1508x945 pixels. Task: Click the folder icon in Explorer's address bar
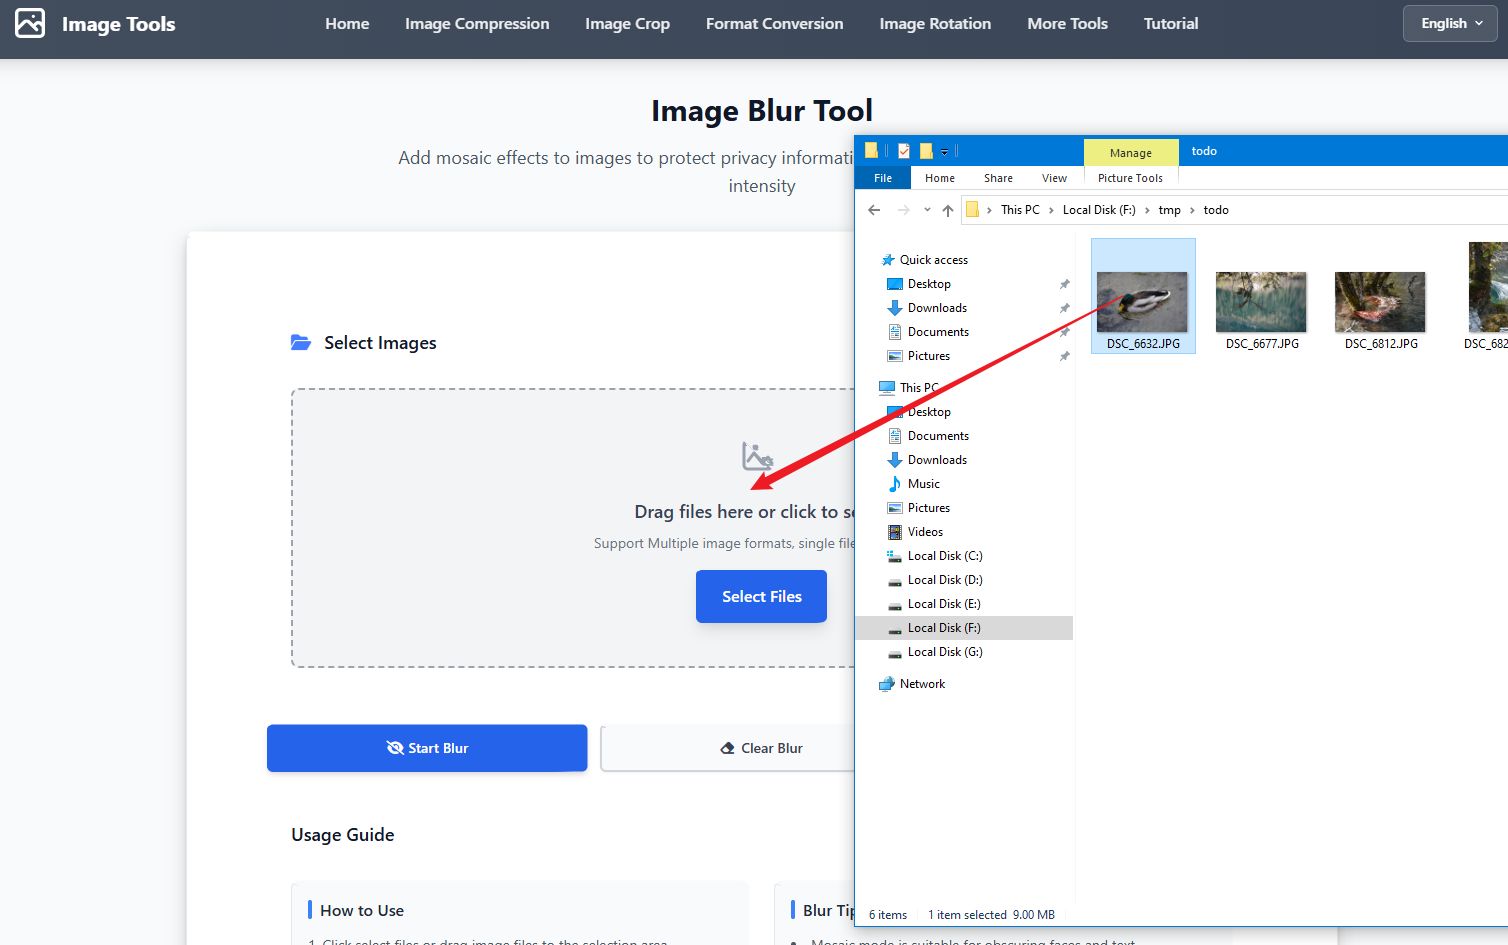[972, 210]
